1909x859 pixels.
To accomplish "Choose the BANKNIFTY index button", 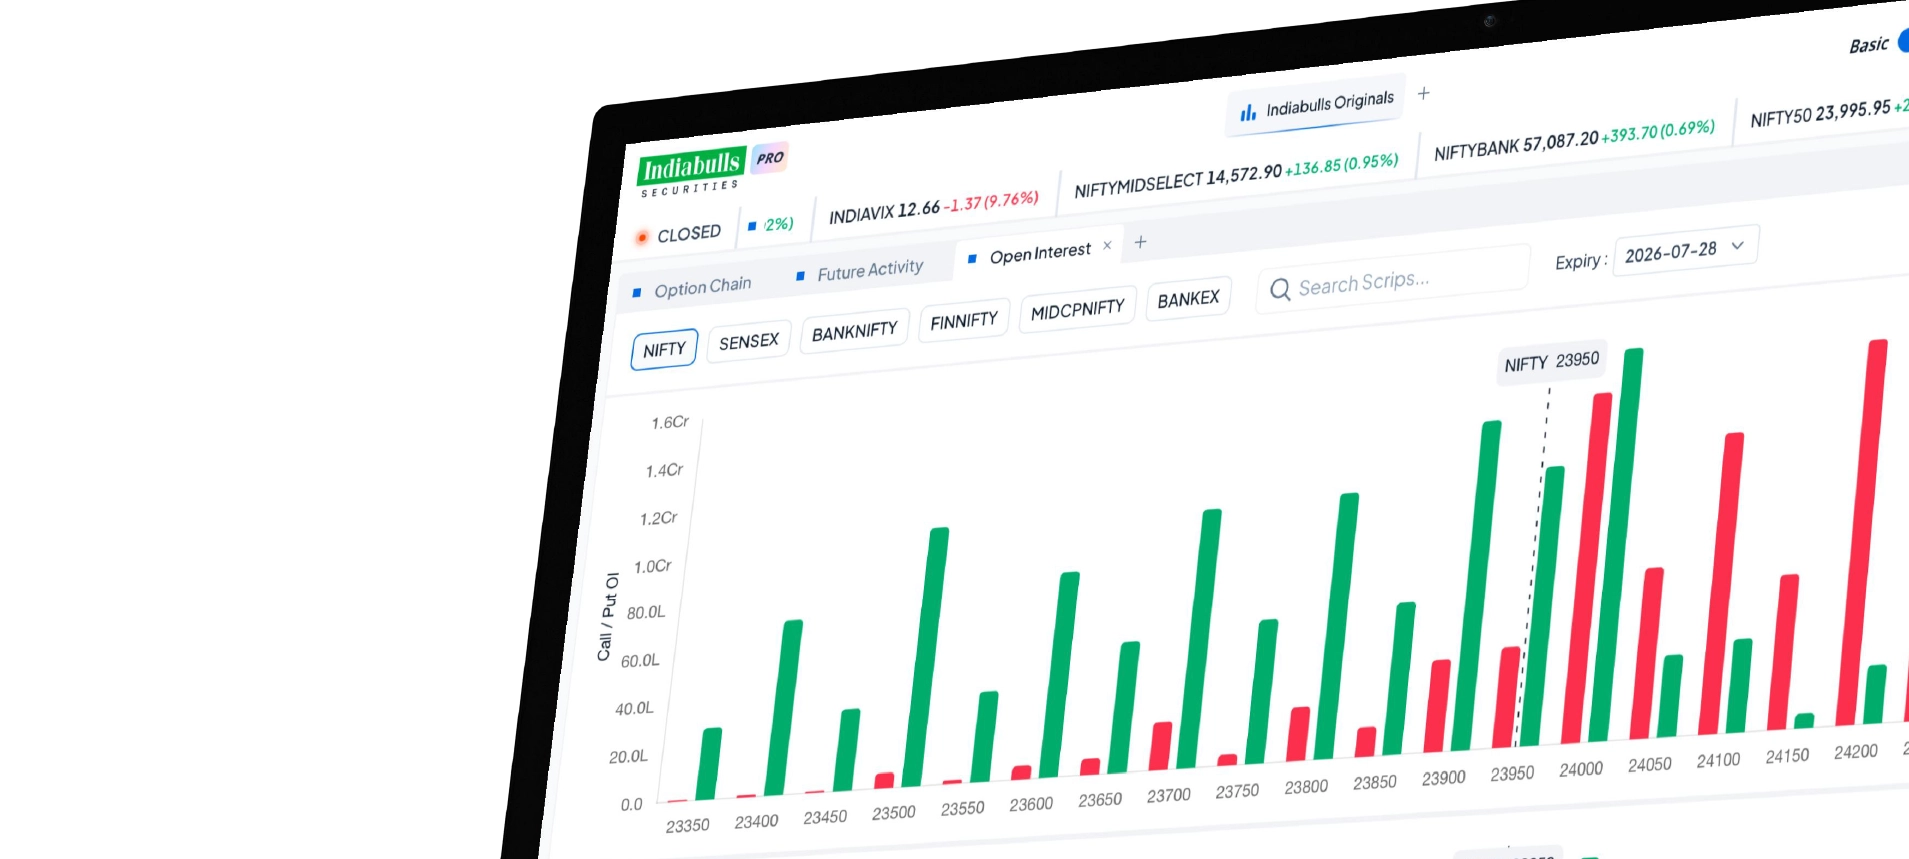I will click(855, 332).
